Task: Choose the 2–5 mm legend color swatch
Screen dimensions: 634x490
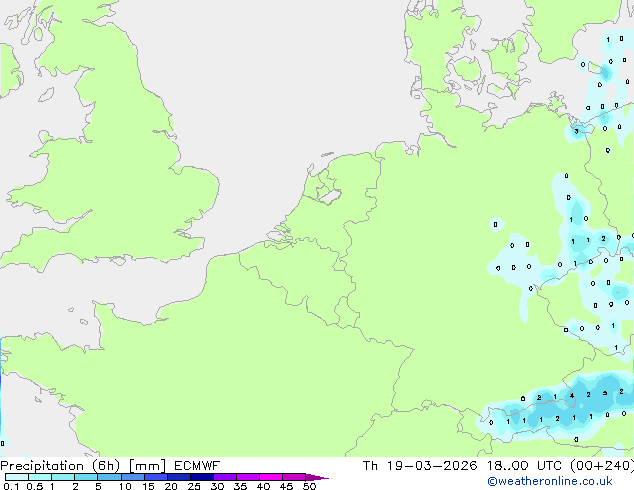Action: click(86, 477)
